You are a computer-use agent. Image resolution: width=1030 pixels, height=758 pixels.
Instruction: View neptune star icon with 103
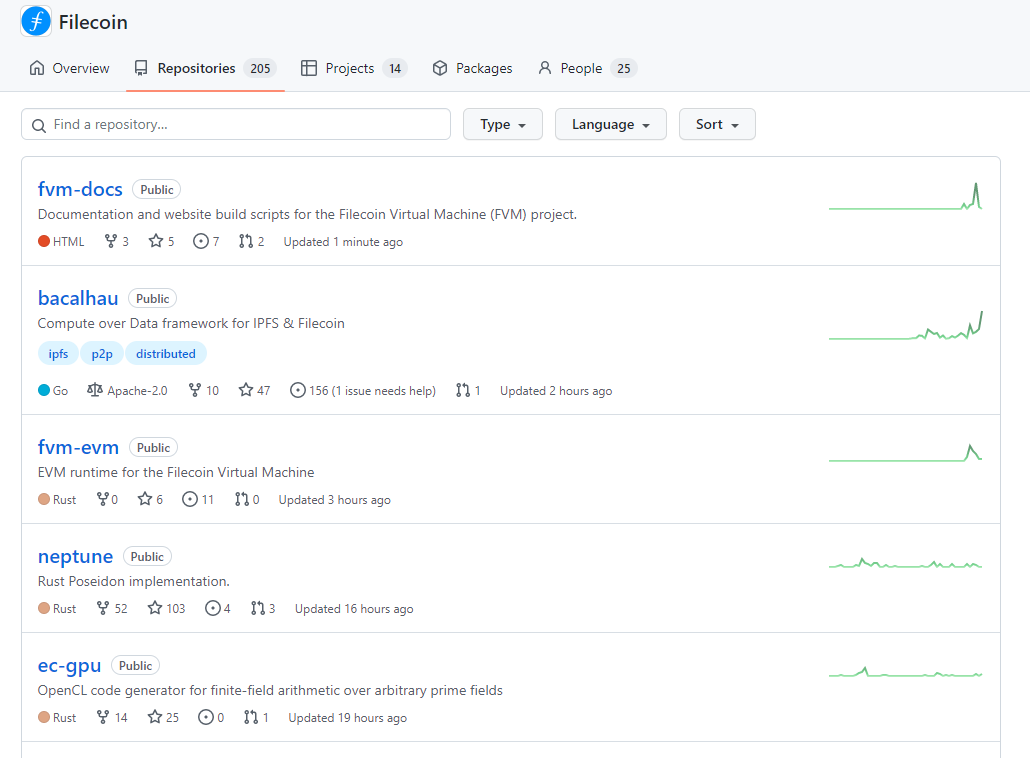tap(154, 608)
